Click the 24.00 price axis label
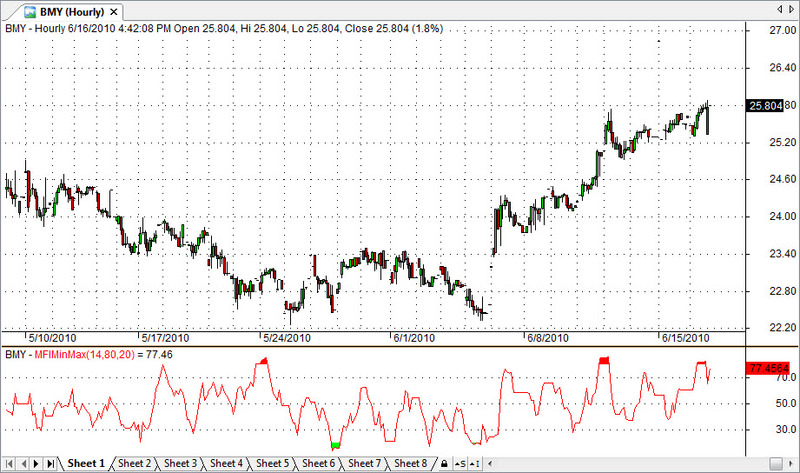The image size is (800, 473). click(x=783, y=216)
